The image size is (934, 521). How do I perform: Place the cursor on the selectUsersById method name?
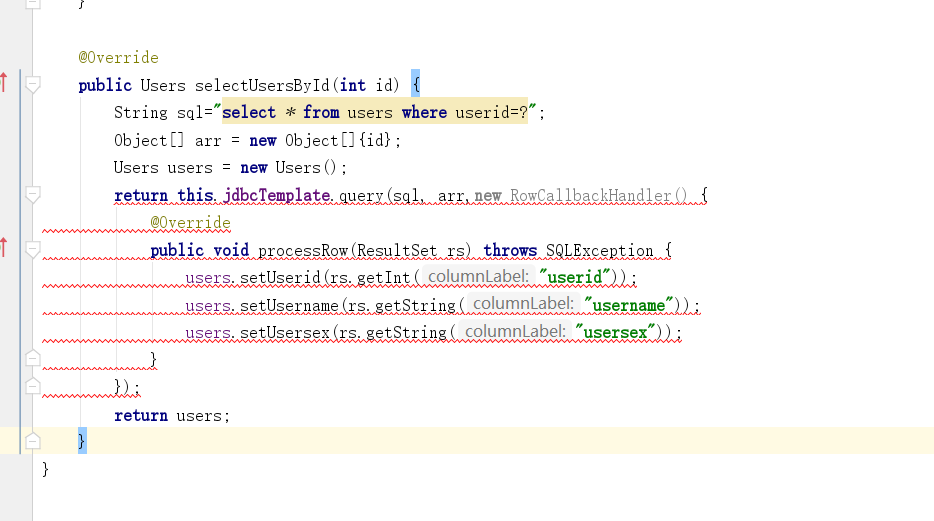(262, 86)
